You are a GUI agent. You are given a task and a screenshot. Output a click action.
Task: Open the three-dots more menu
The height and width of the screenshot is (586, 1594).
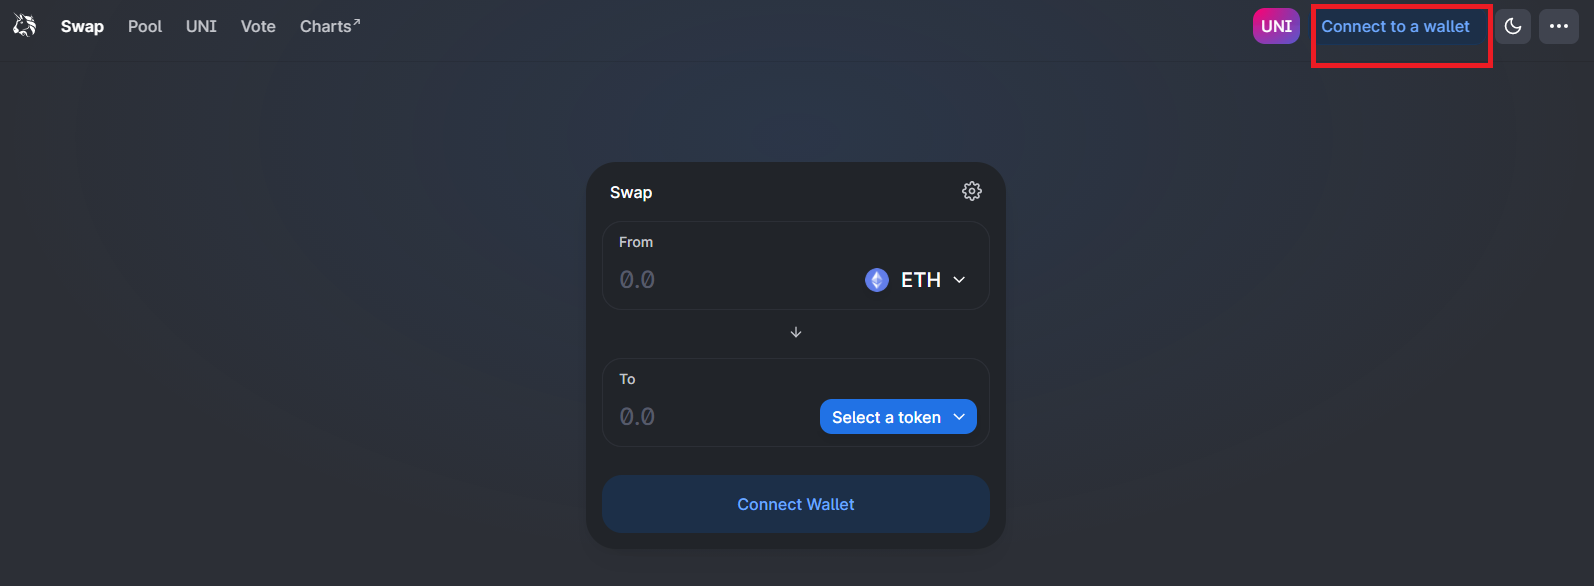1559,27
